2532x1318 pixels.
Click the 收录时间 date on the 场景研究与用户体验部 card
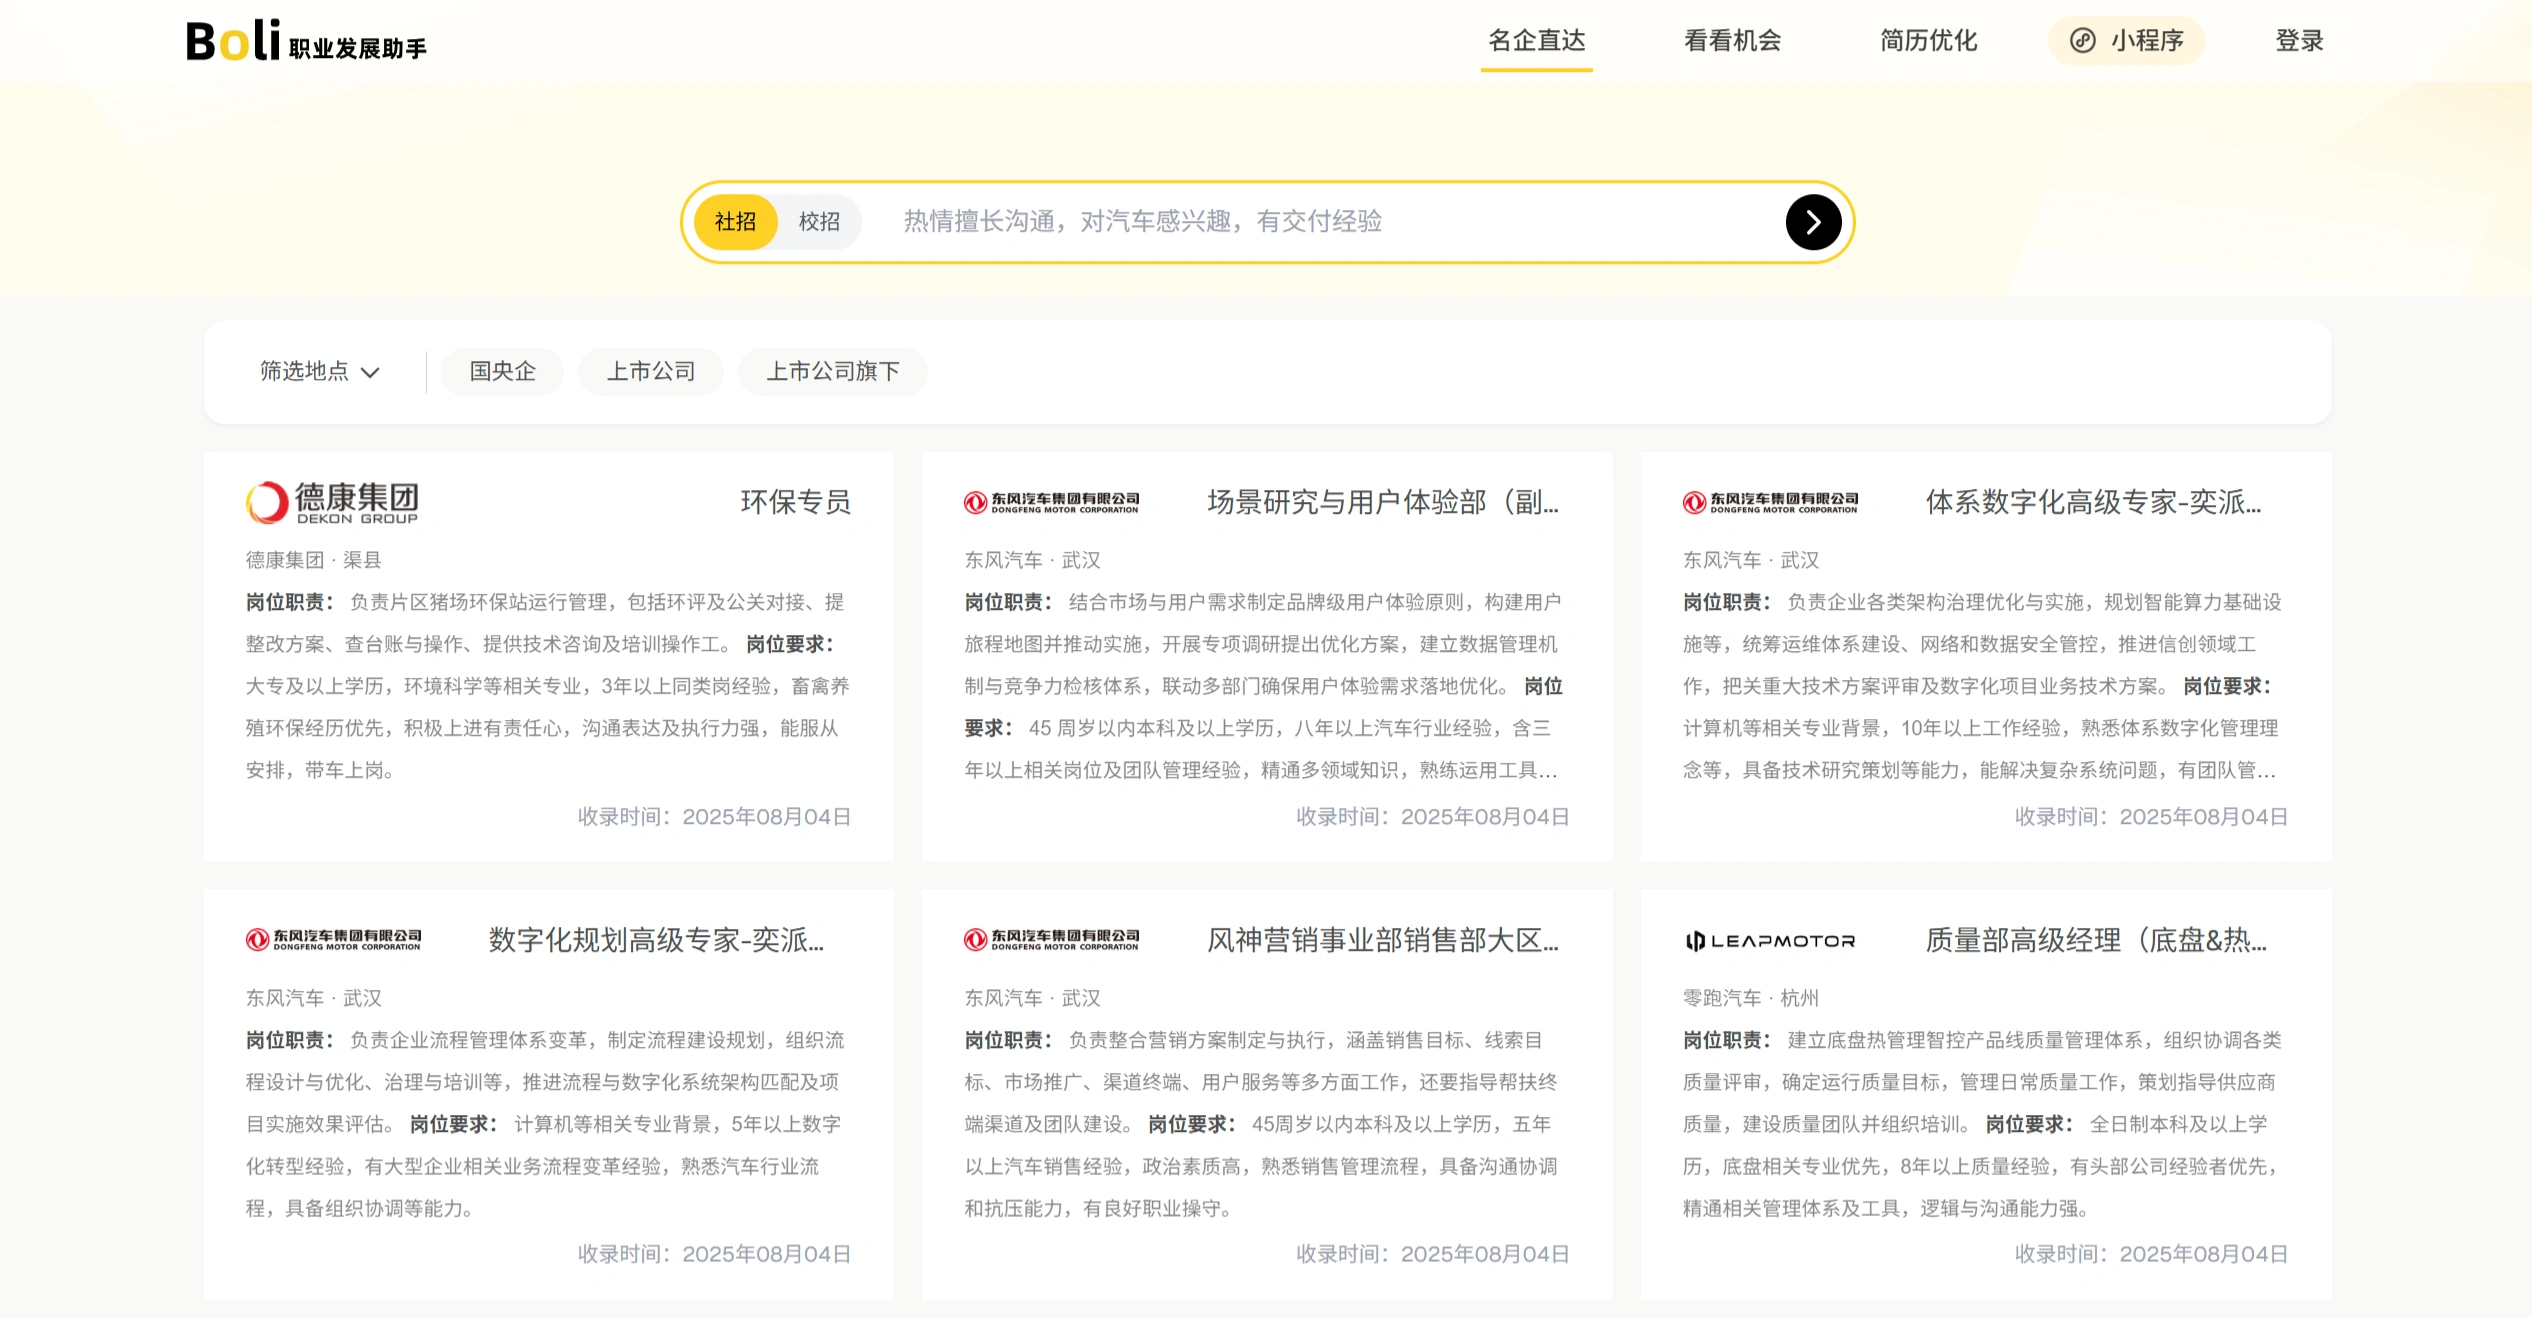[x=1433, y=817]
